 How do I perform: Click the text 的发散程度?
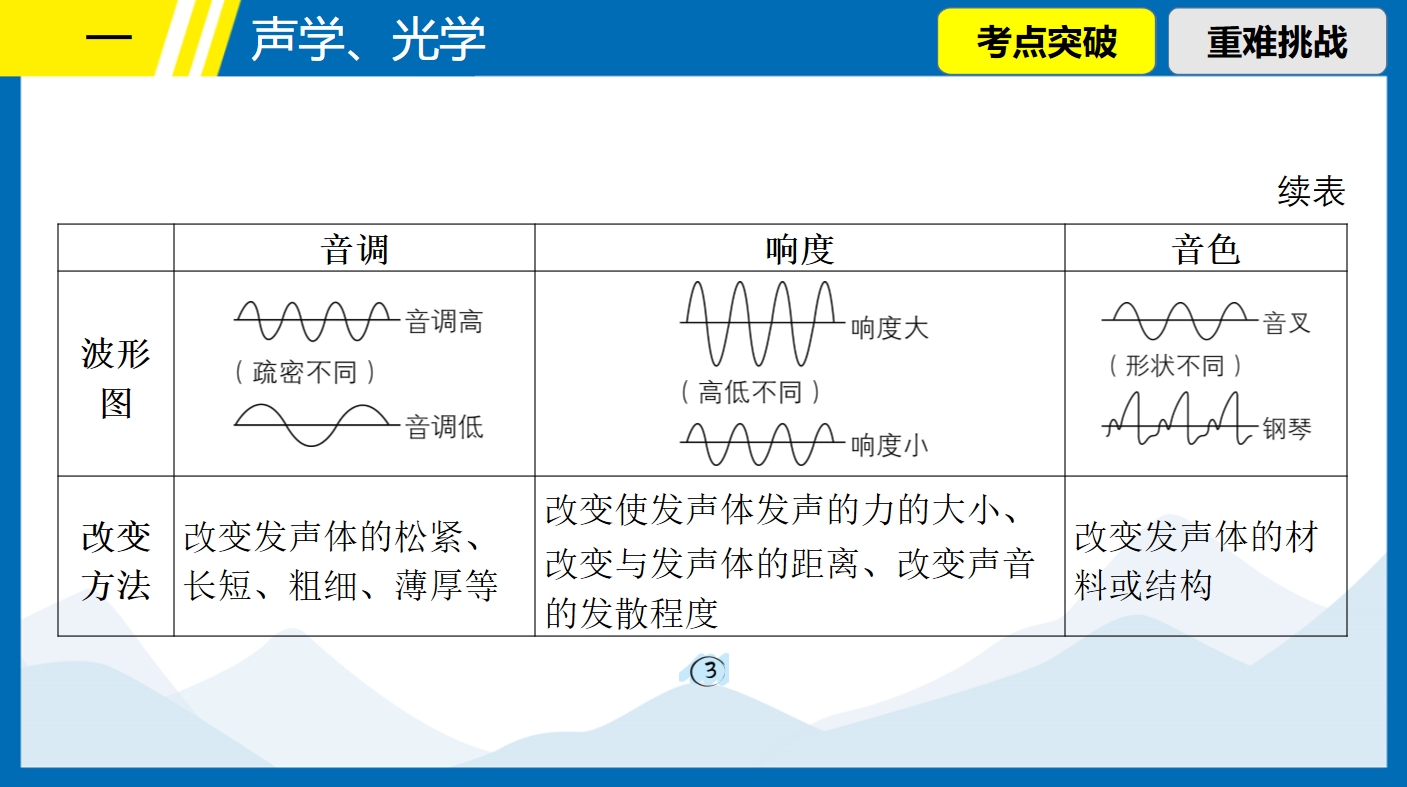click(x=632, y=613)
